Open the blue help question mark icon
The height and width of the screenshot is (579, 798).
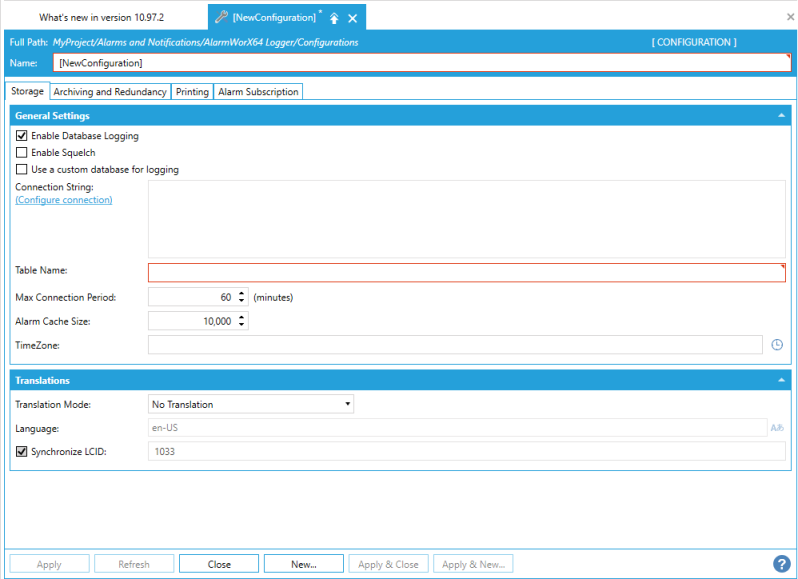781,564
